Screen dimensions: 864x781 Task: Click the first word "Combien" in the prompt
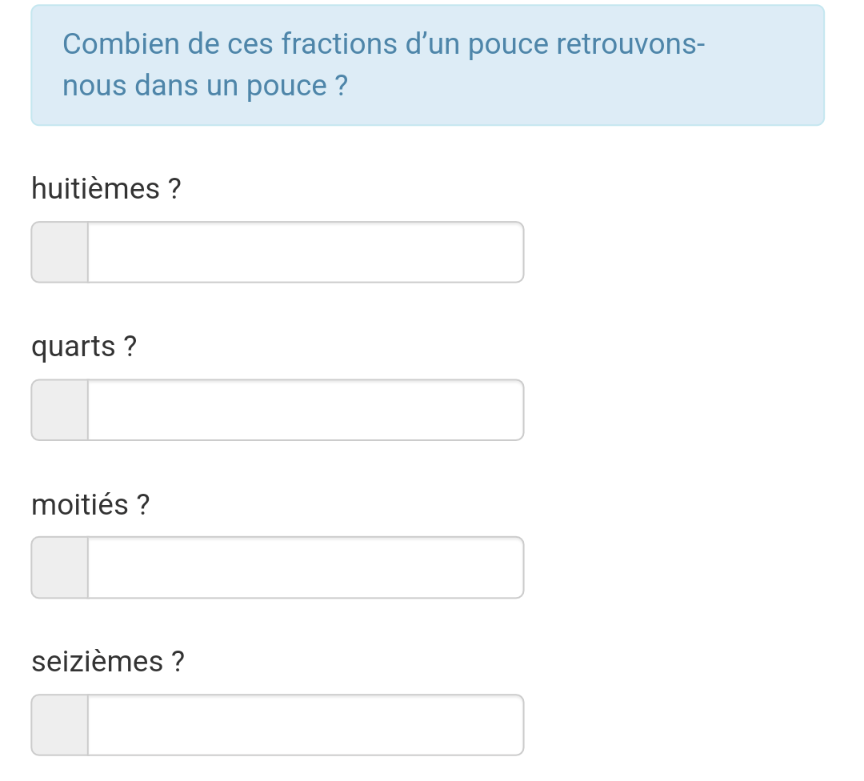(x=113, y=45)
